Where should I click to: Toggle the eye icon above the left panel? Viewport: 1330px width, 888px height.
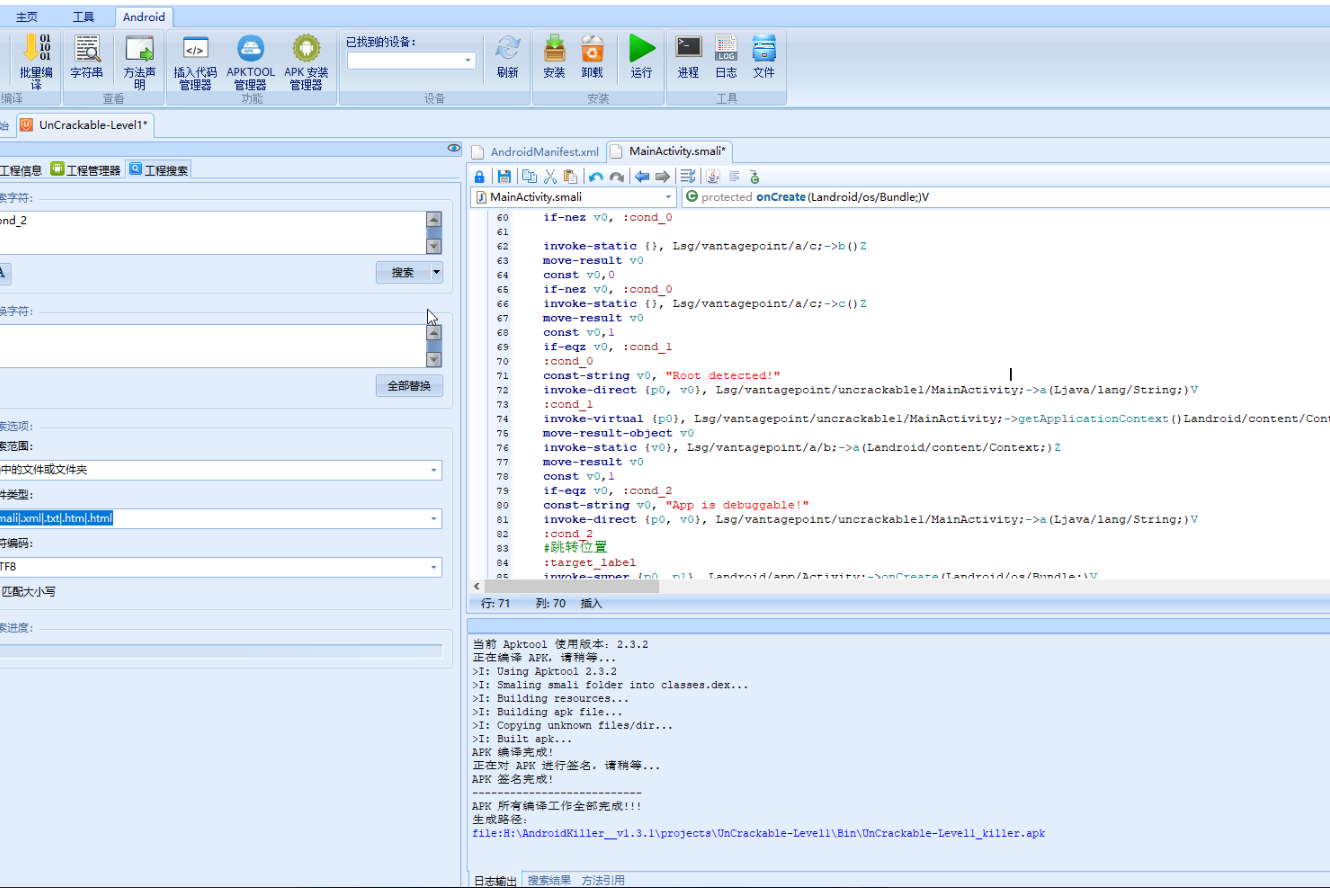point(454,148)
